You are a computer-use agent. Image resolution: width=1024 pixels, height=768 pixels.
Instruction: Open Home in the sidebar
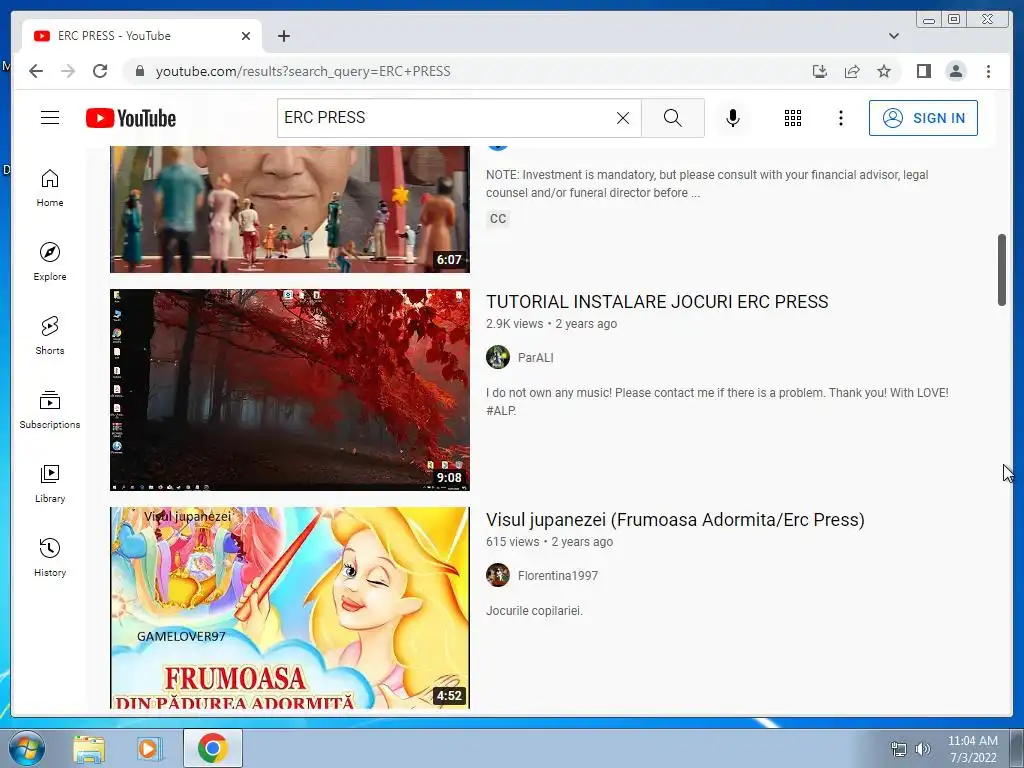pyautogui.click(x=50, y=188)
